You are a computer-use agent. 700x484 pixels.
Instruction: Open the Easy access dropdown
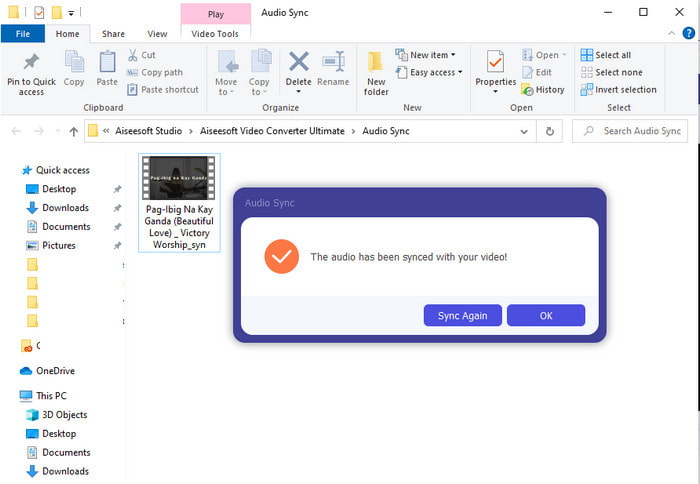[x=429, y=72]
